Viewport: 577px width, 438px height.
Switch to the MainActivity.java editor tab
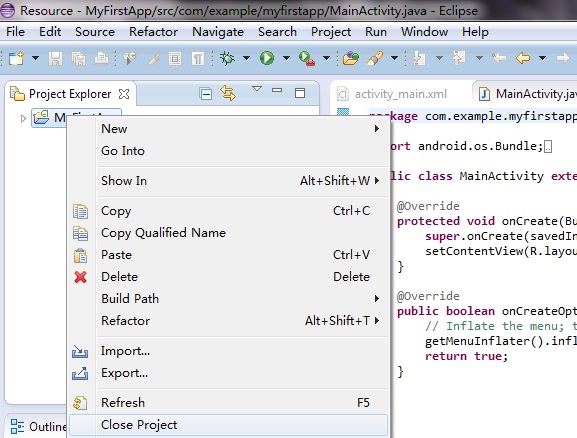527,94
